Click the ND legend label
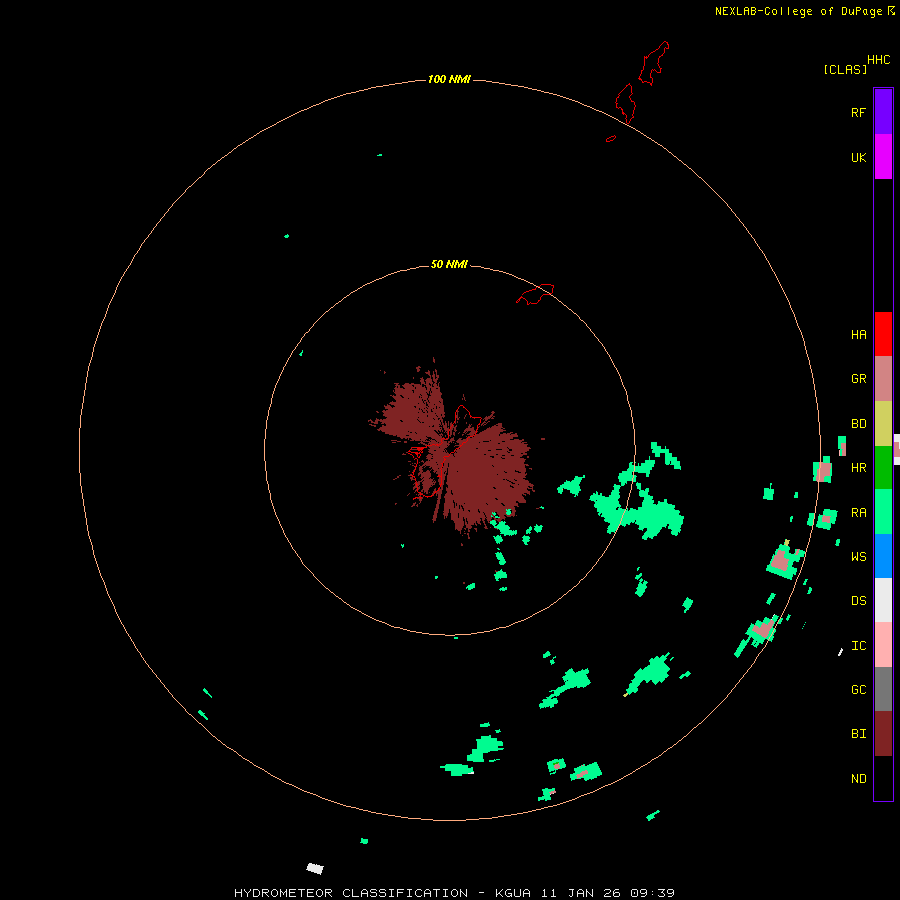The image size is (900, 900). click(x=858, y=779)
